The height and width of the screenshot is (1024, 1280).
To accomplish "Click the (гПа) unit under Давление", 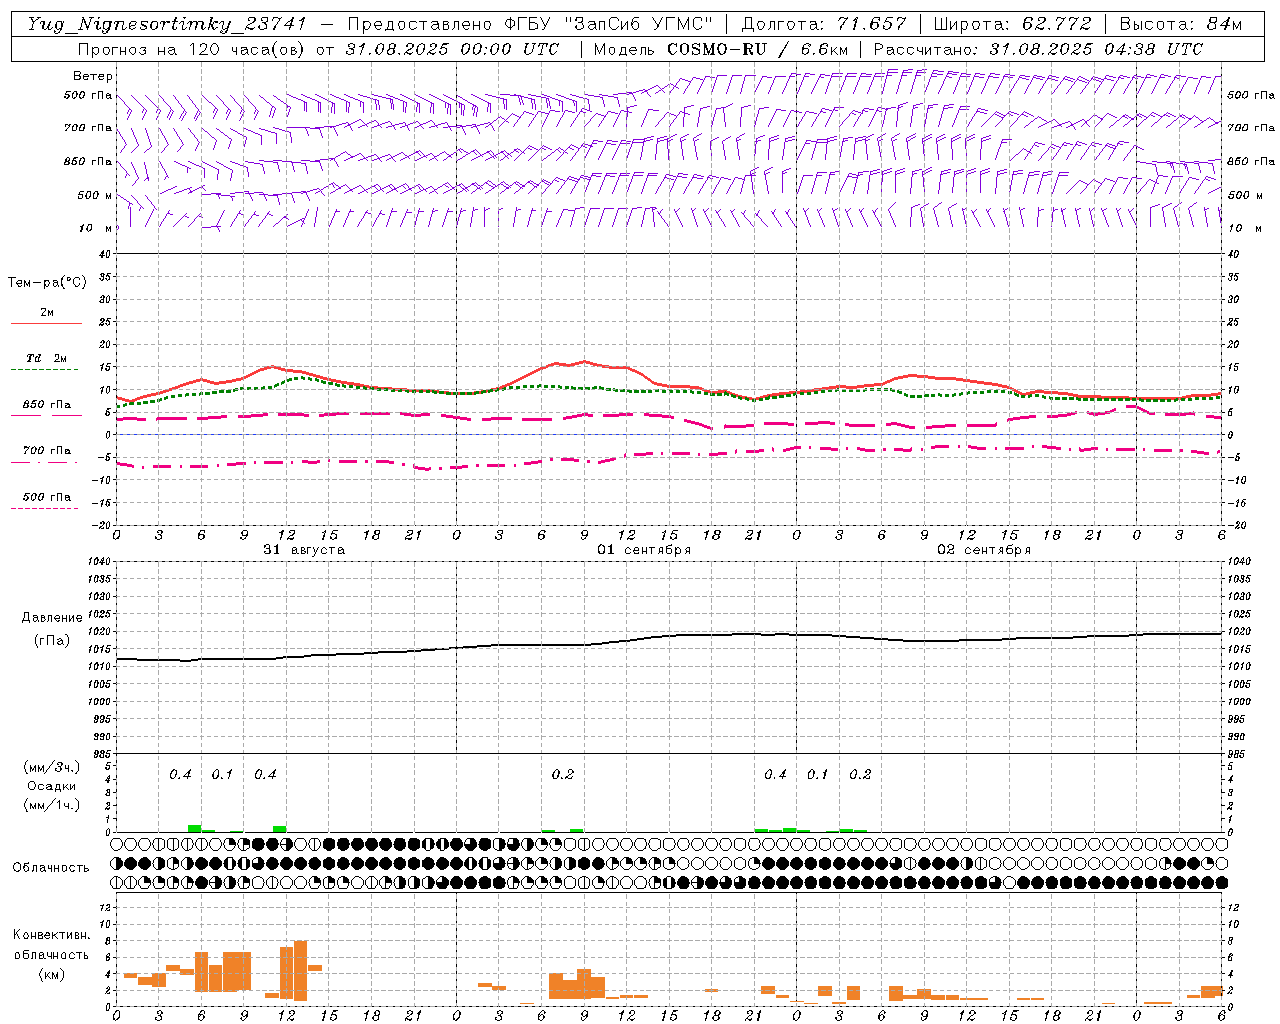I will coord(50,640).
